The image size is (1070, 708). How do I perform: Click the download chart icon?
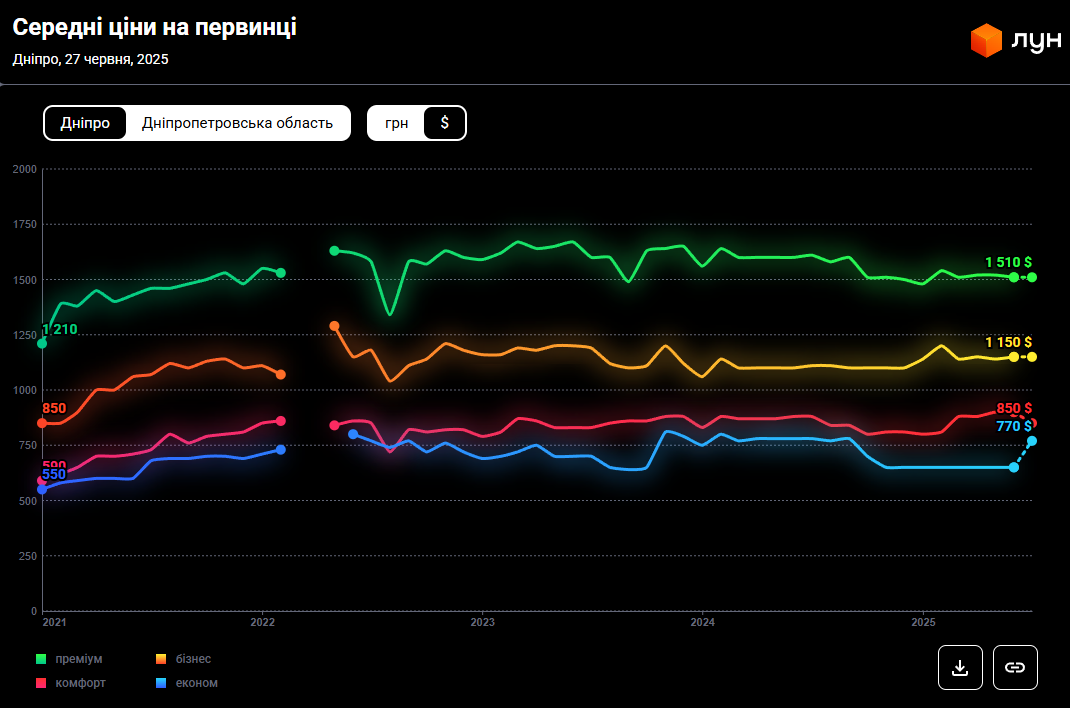tap(960, 667)
